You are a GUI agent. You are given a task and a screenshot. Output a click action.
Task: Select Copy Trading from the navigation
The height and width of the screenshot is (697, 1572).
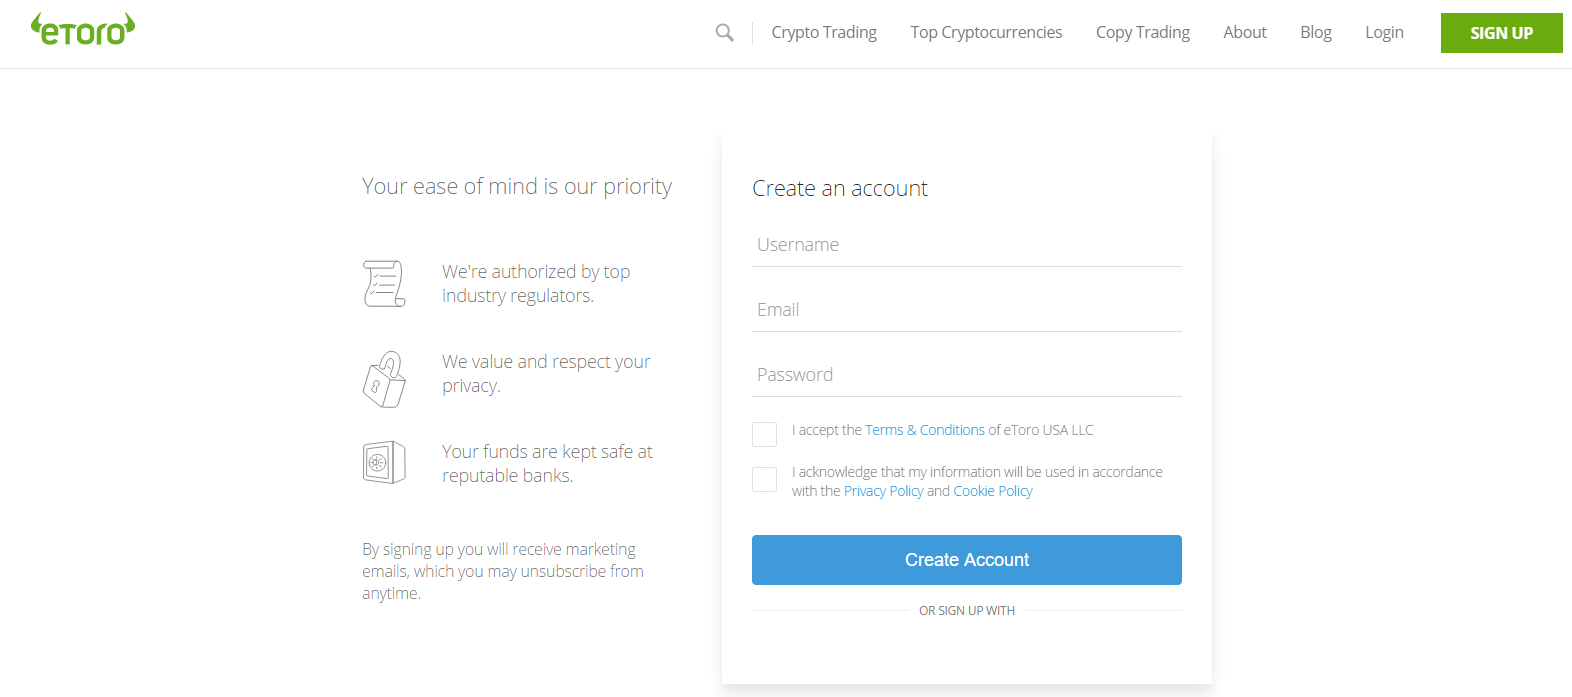click(x=1142, y=31)
